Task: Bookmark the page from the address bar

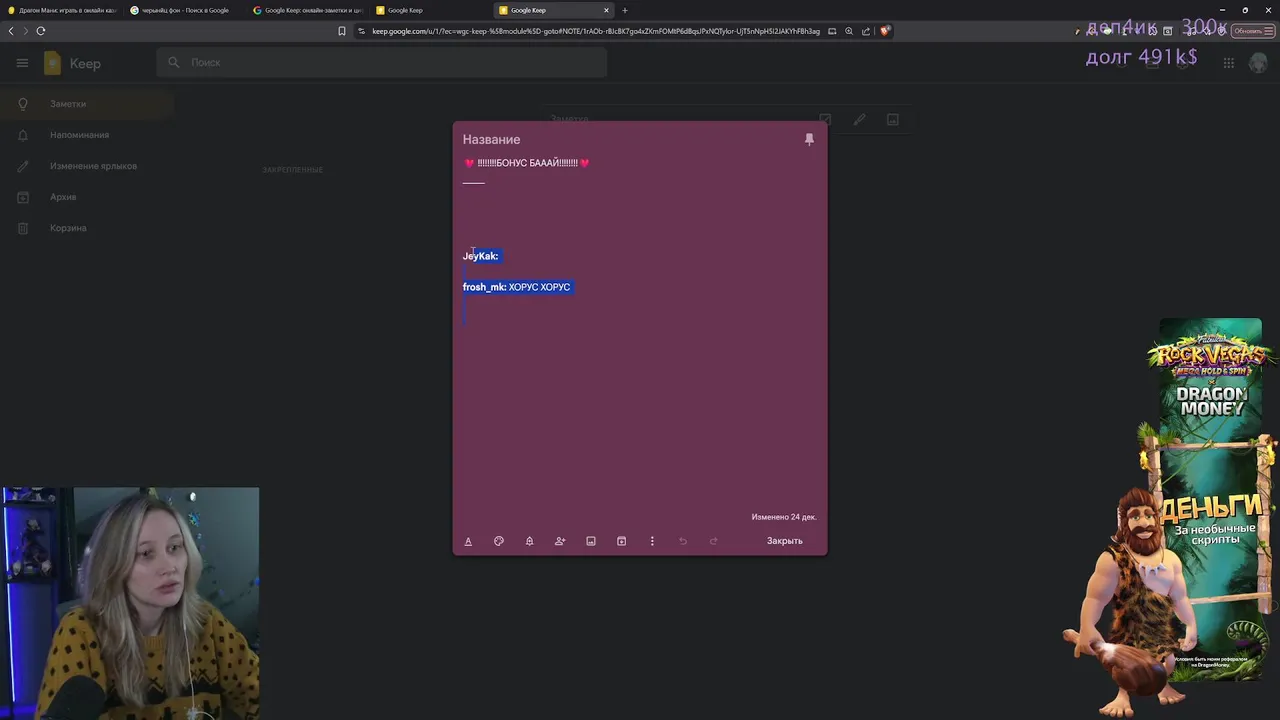Action: (x=342, y=31)
